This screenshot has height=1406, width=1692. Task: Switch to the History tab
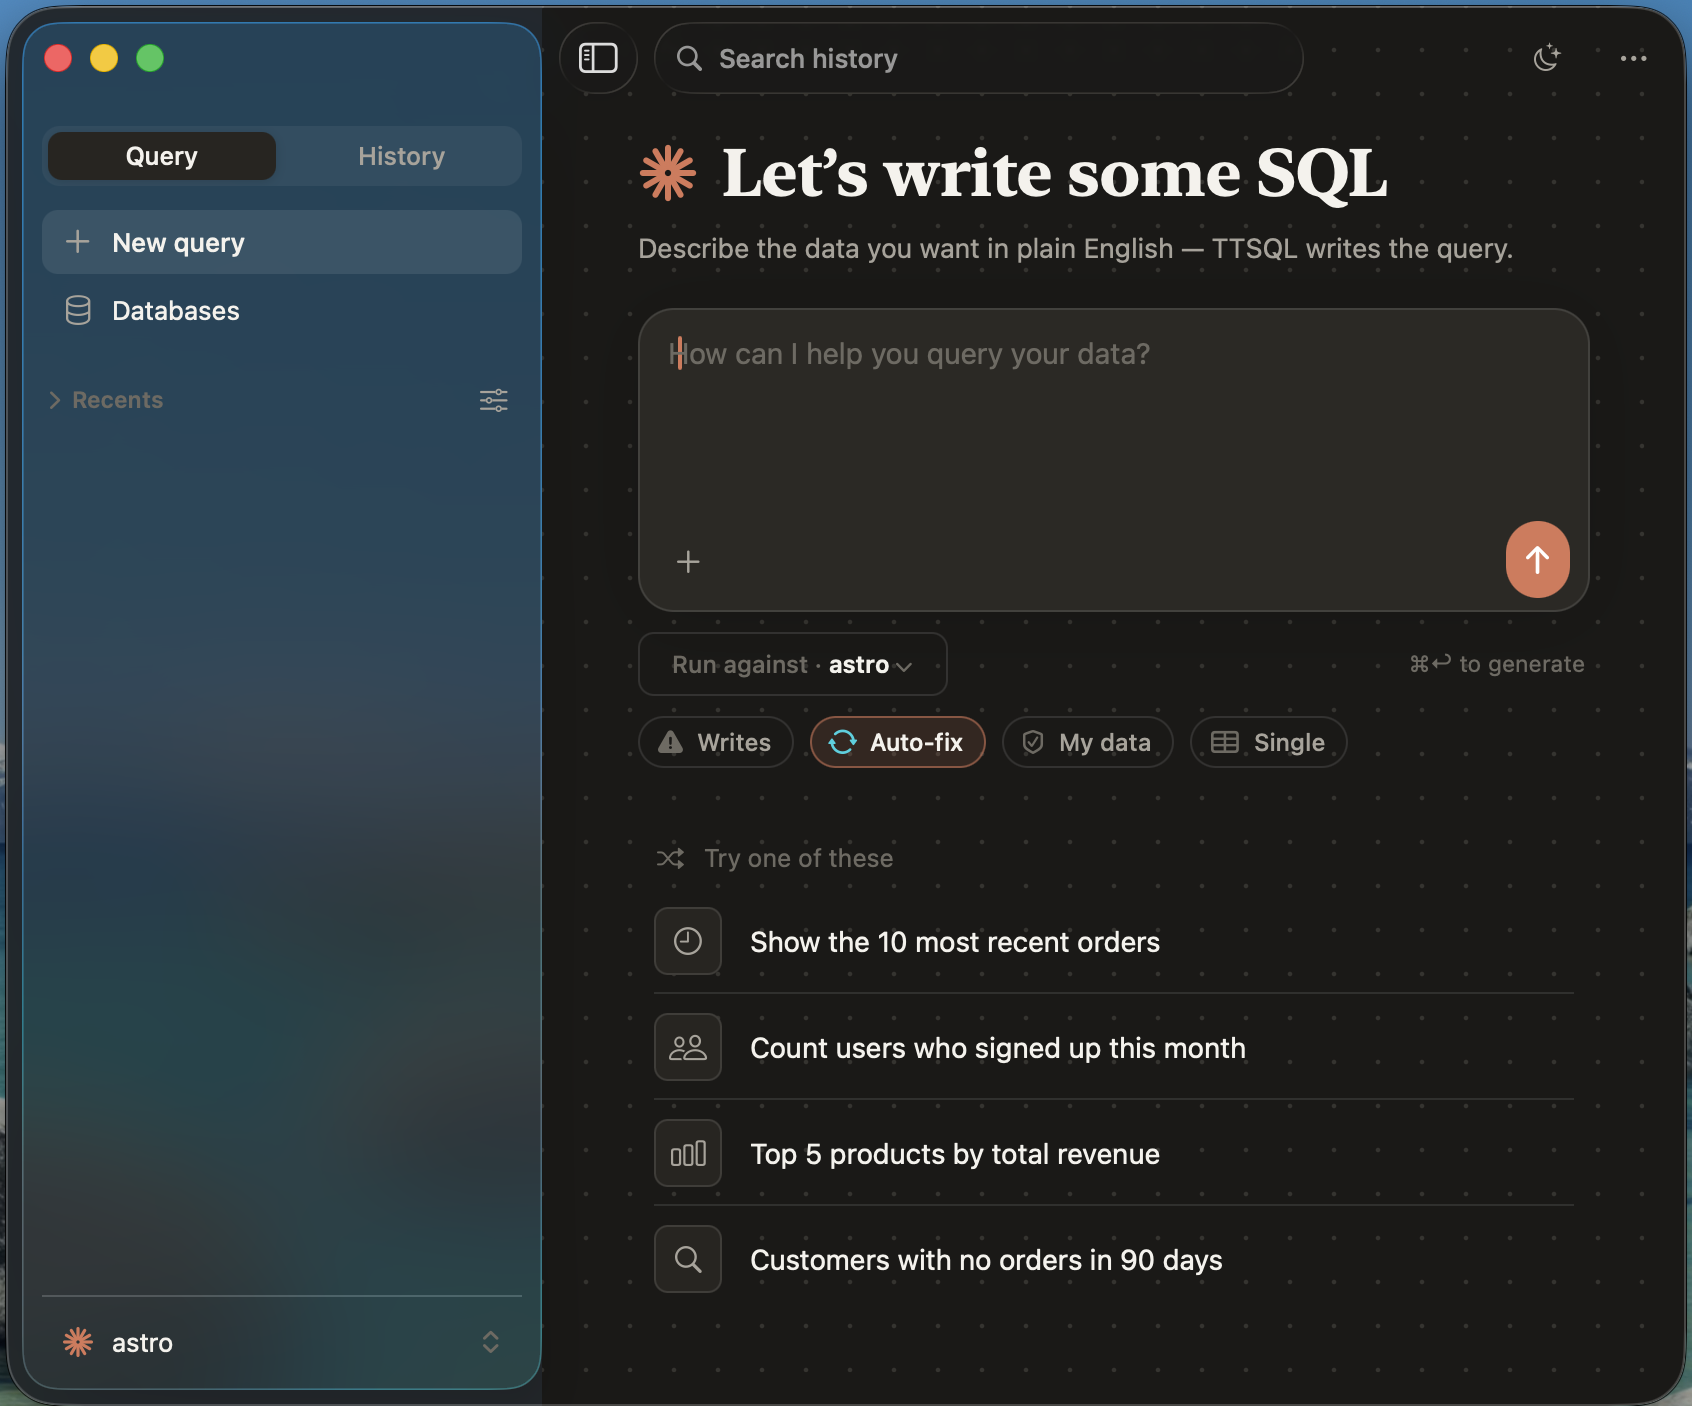[x=401, y=156]
